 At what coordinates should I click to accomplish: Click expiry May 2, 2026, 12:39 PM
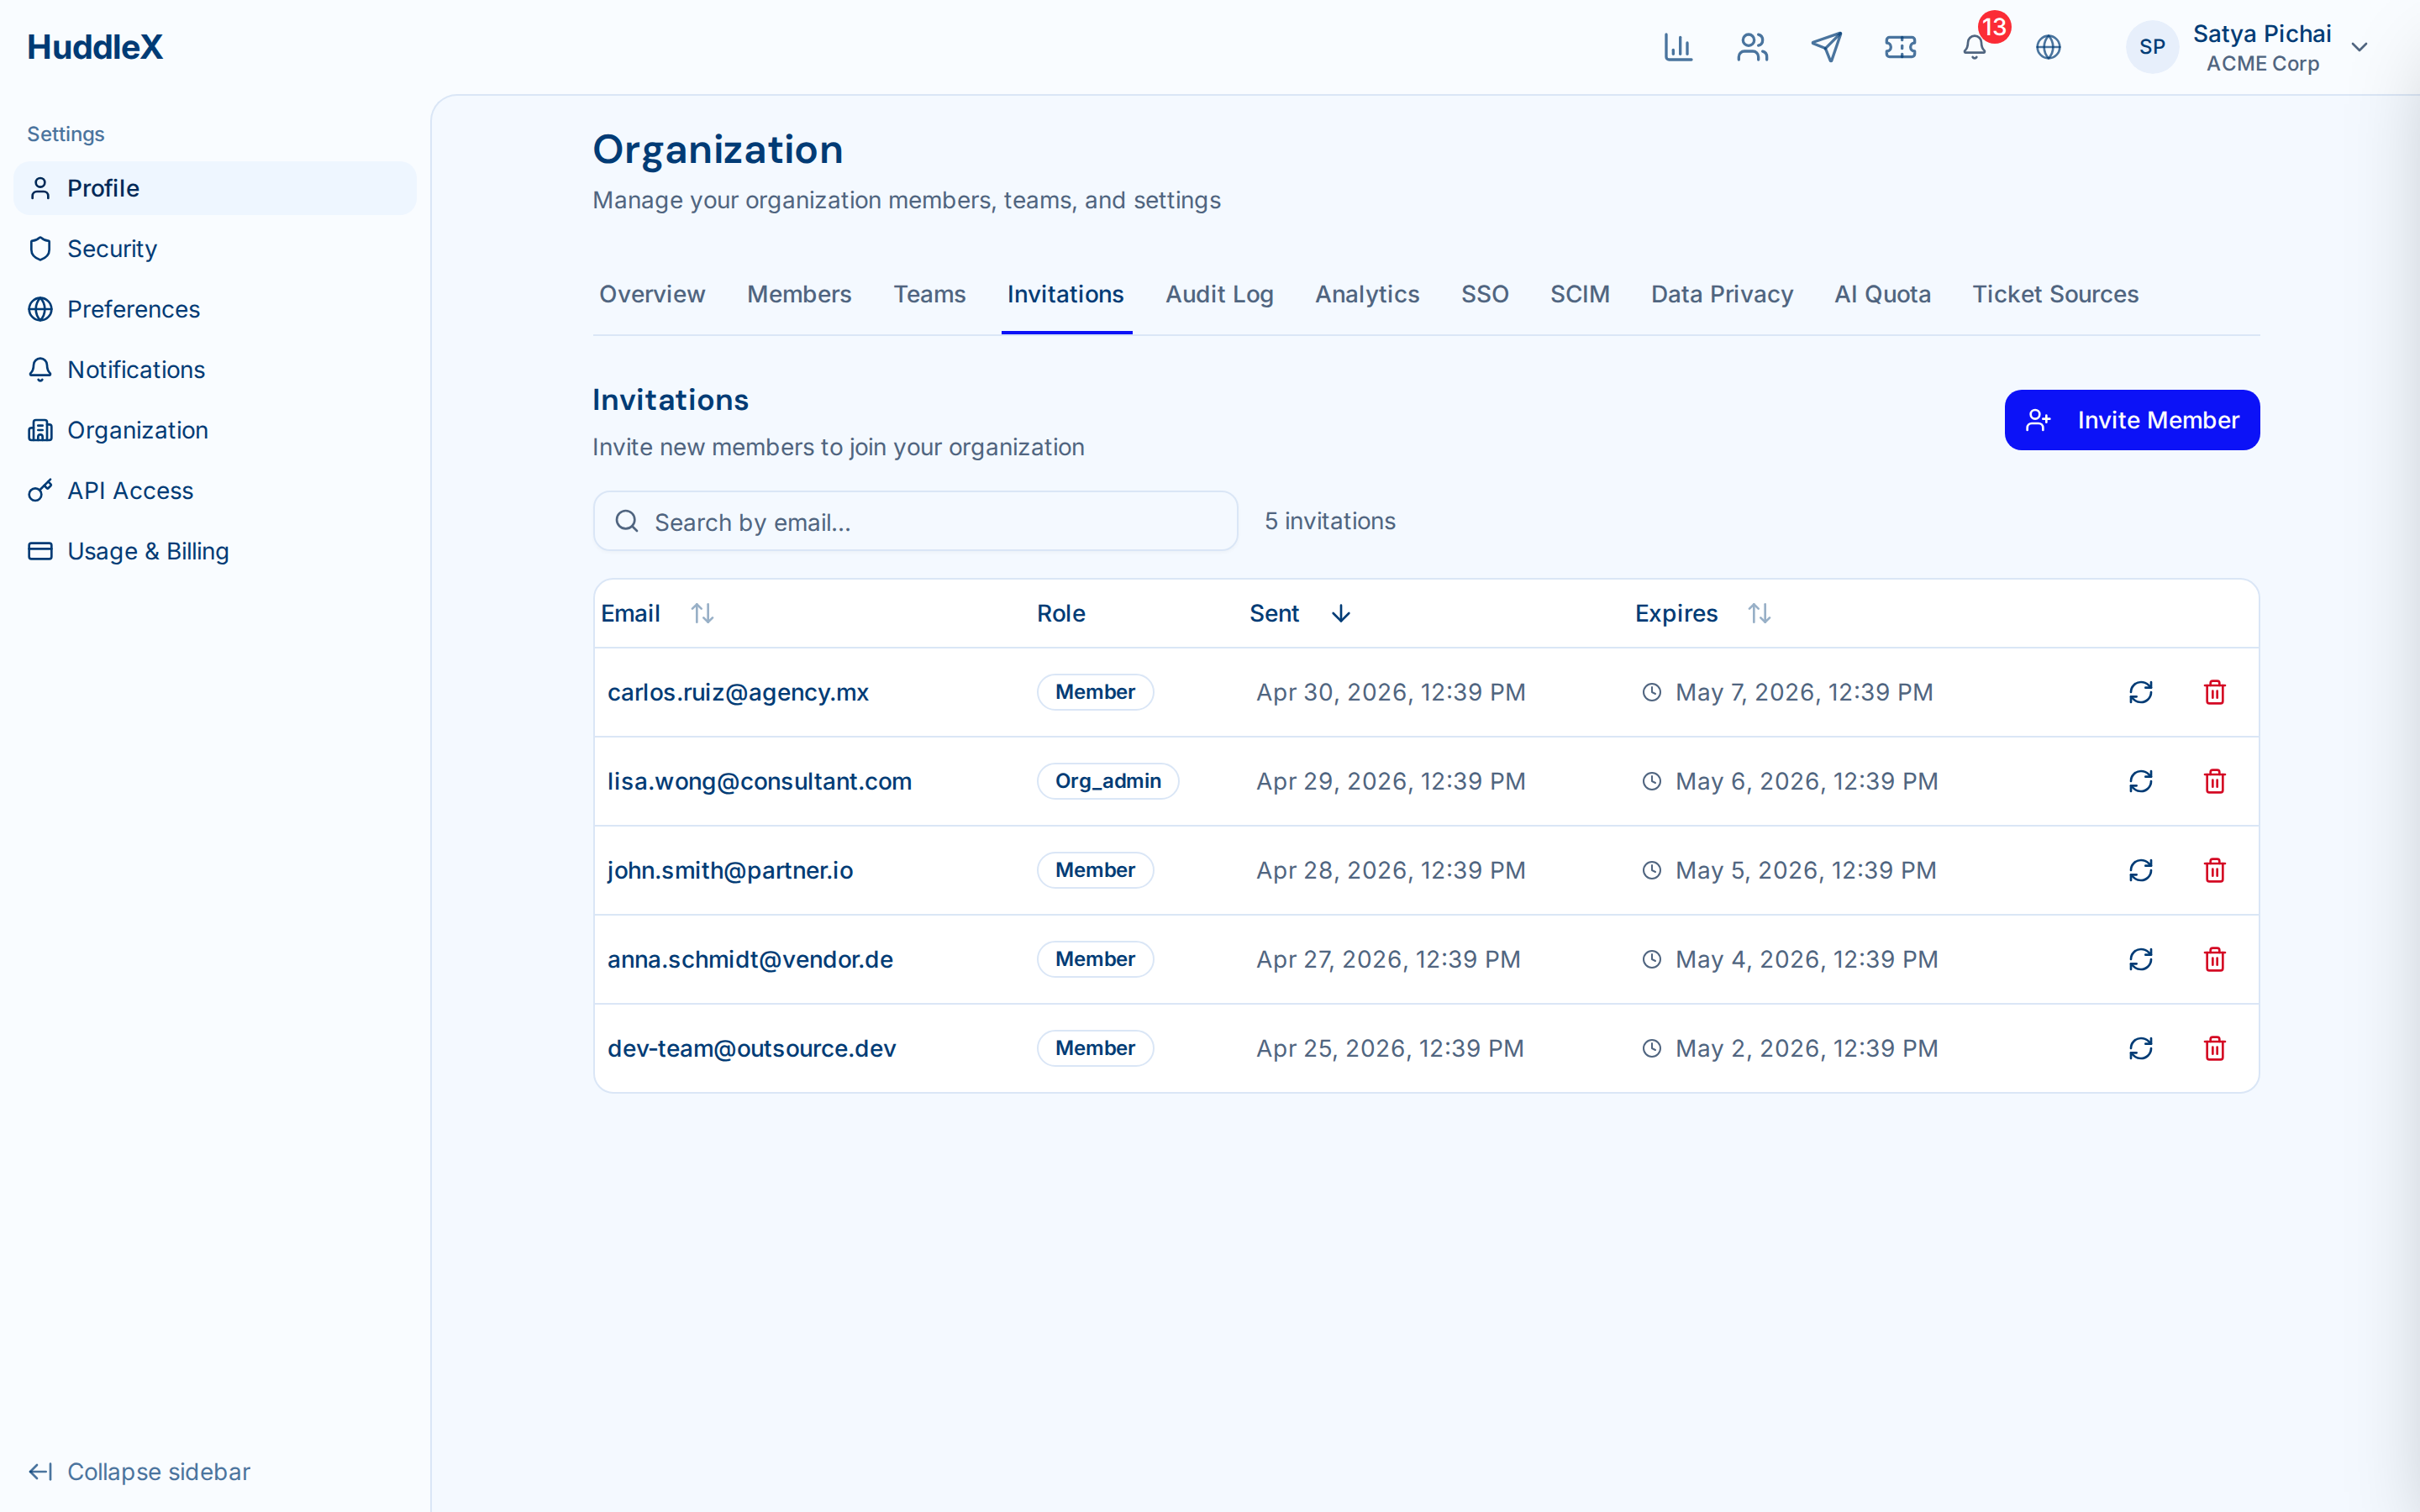click(1806, 1048)
